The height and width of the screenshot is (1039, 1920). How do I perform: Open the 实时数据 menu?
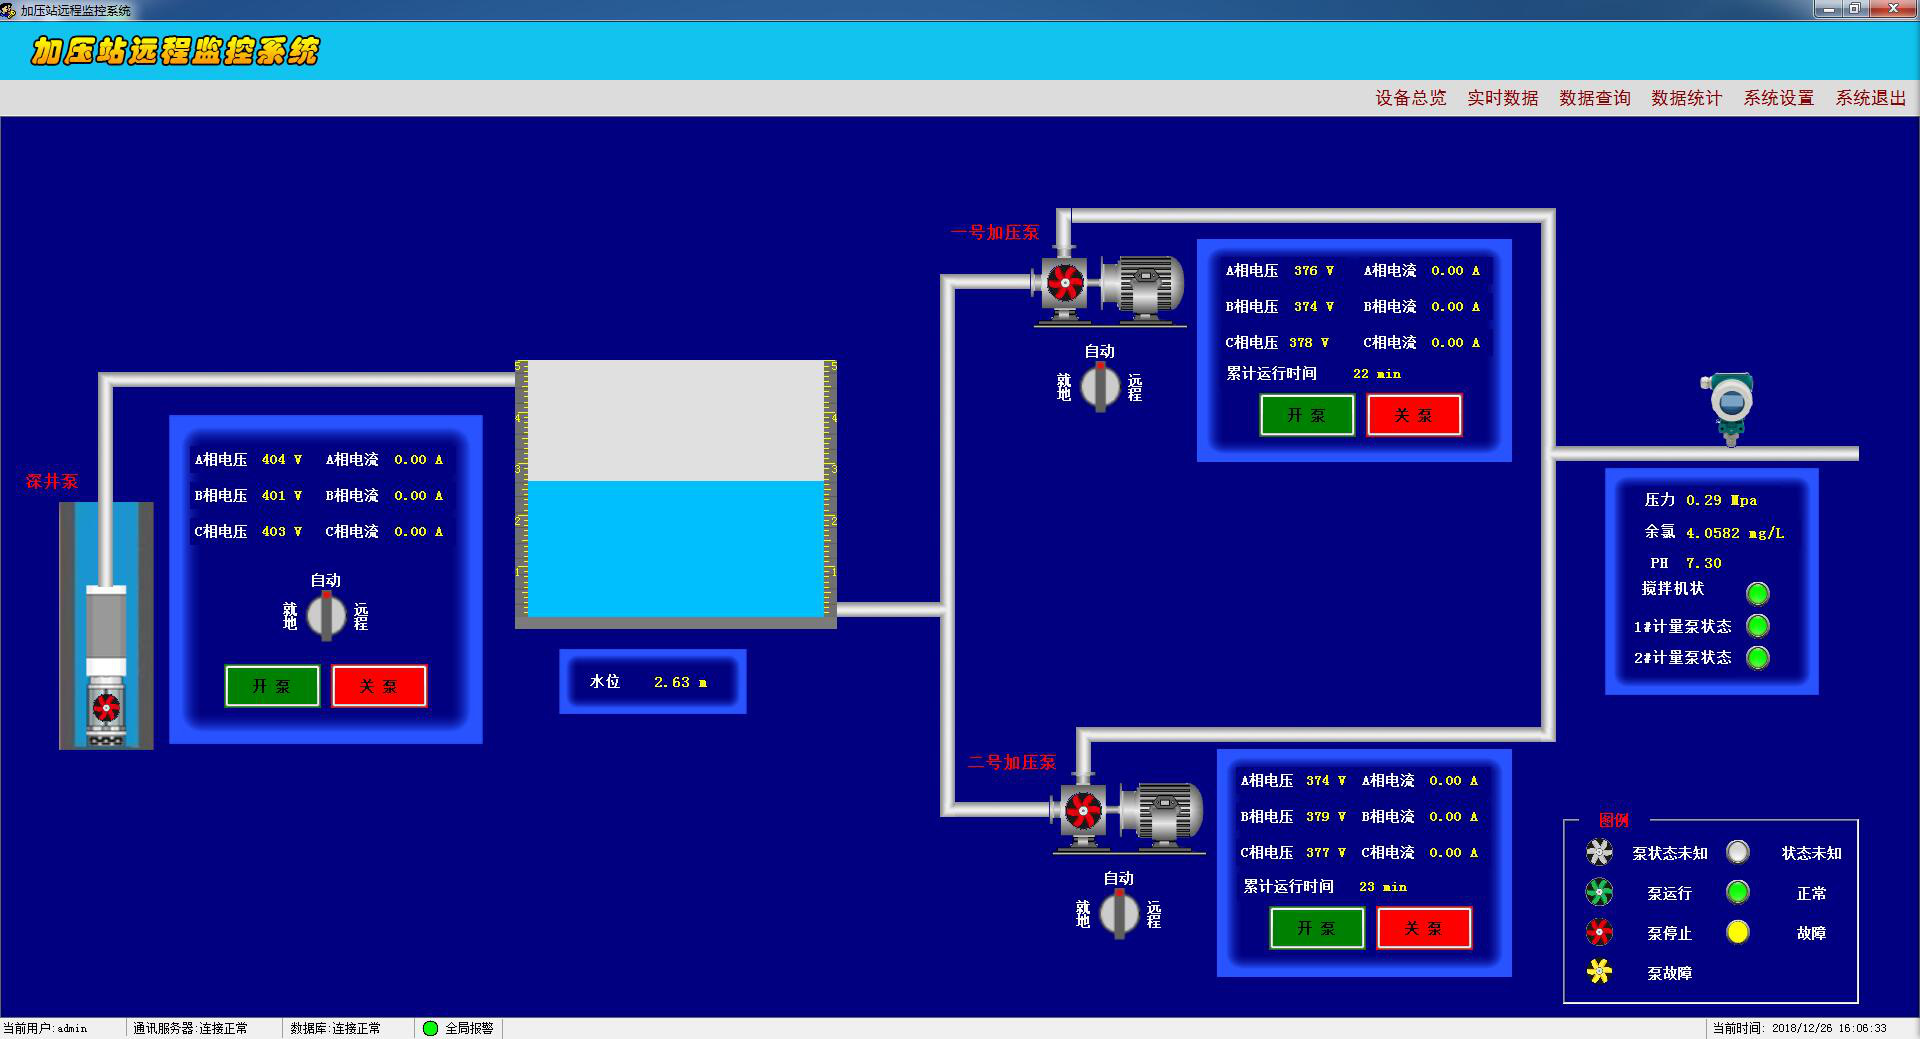click(1502, 98)
